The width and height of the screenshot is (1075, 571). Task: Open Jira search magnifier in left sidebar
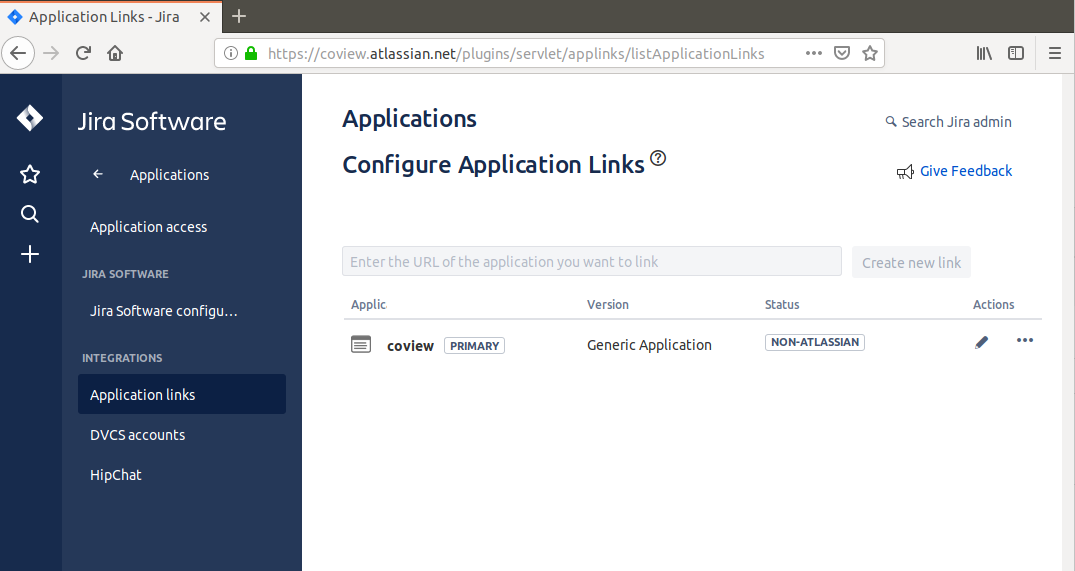pyautogui.click(x=29, y=214)
